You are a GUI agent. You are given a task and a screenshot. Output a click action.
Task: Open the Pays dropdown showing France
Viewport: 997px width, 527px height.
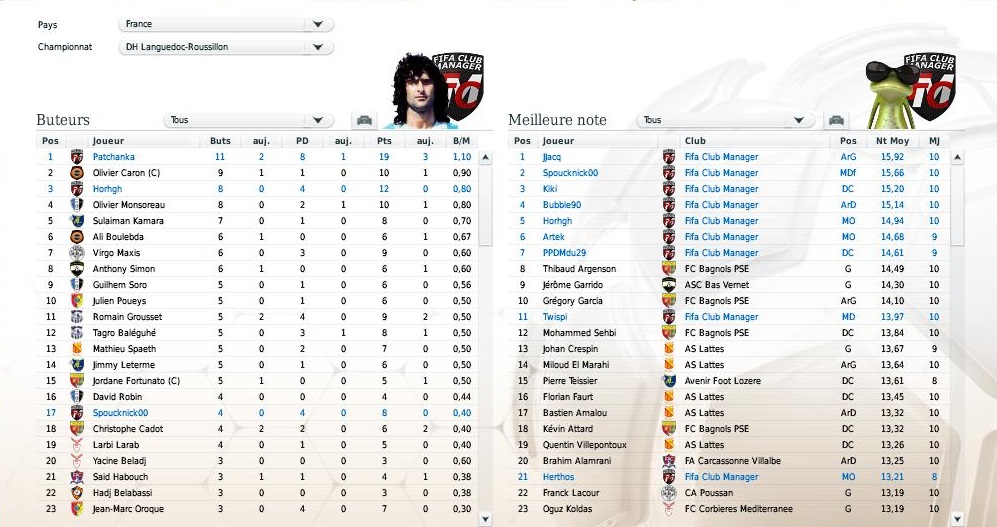pyautogui.click(x=226, y=24)
